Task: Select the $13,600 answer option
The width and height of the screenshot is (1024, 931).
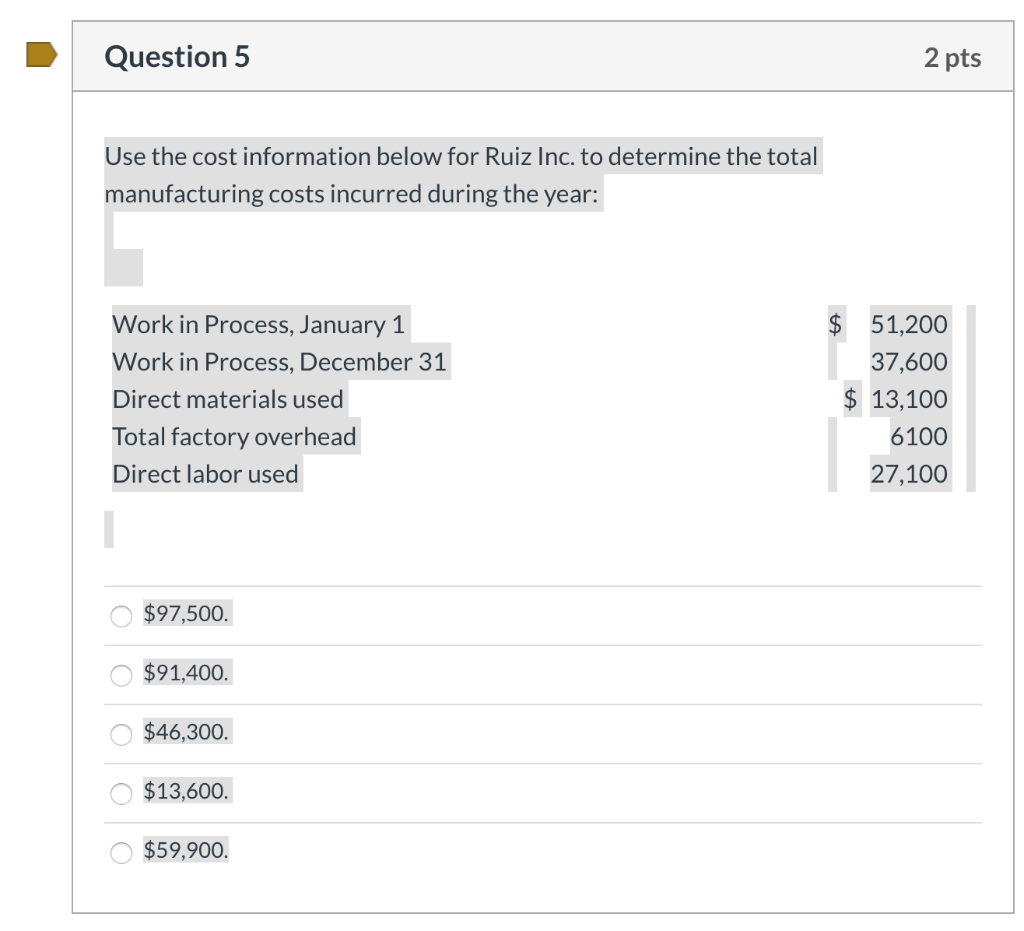Action: [x=120, y=793]
